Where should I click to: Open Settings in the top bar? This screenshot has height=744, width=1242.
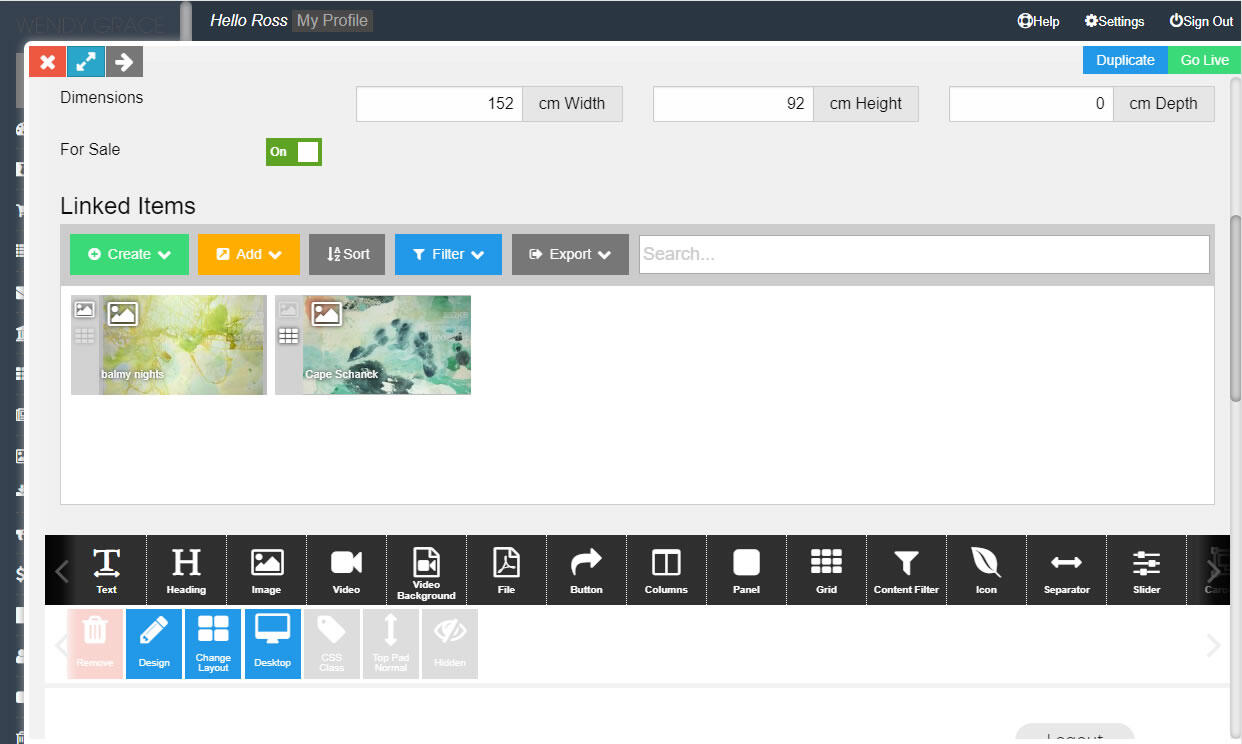[1114, 21]
